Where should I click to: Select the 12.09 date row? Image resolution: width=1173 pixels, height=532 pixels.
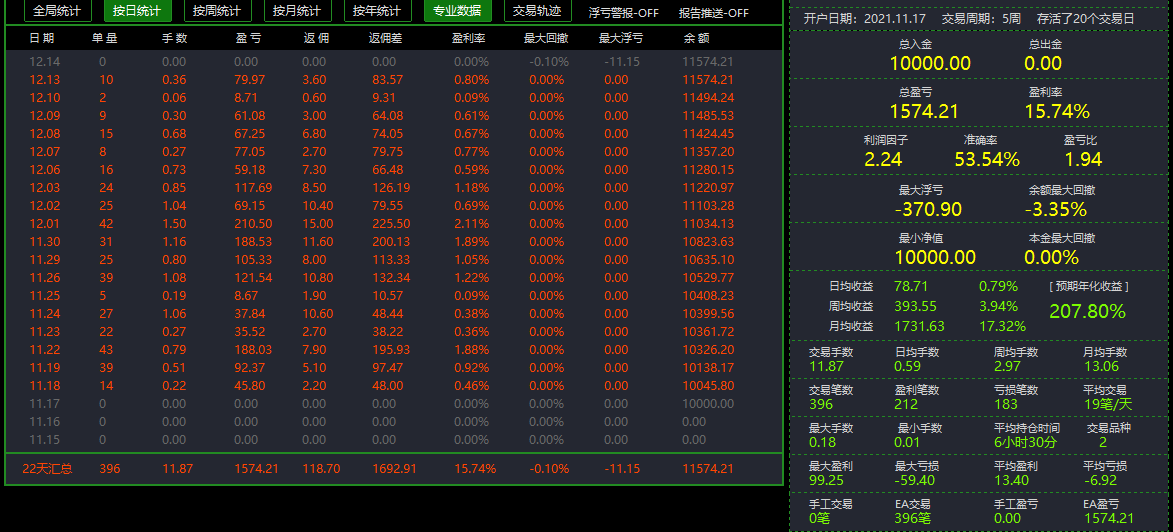point(393,115)
